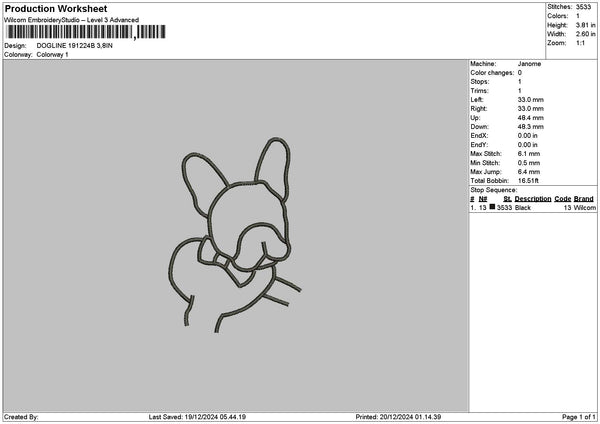Click the Created By: footer label

21,417
